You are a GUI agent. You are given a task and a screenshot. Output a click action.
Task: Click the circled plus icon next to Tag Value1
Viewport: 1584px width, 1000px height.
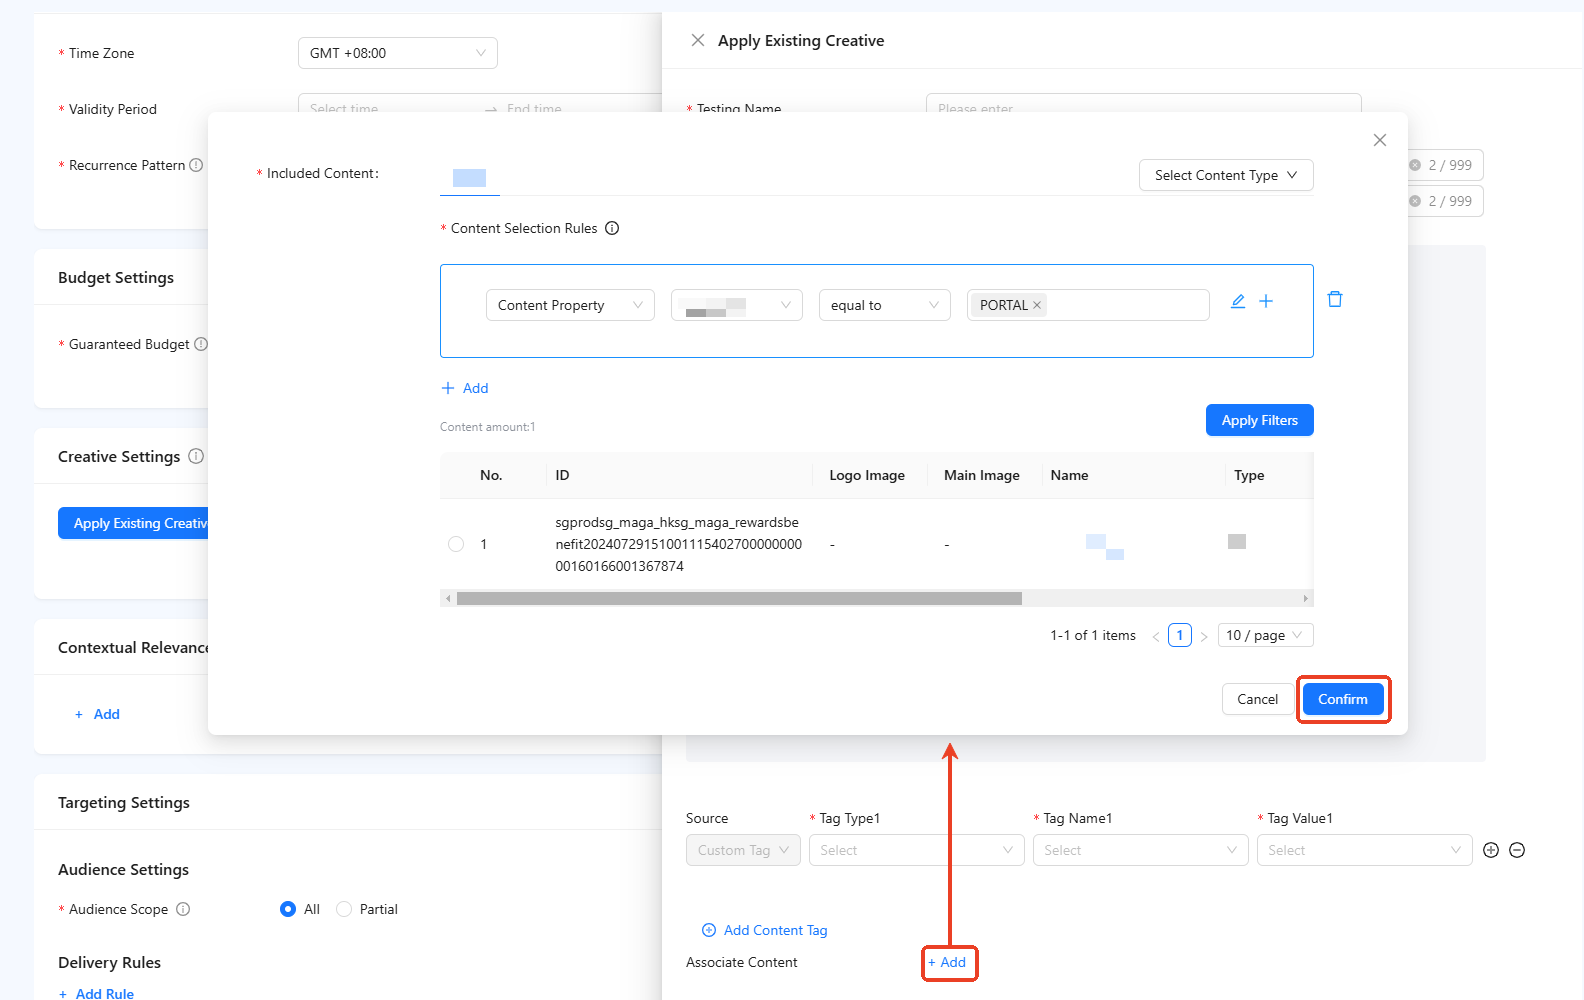click(x=1491, y=850)
